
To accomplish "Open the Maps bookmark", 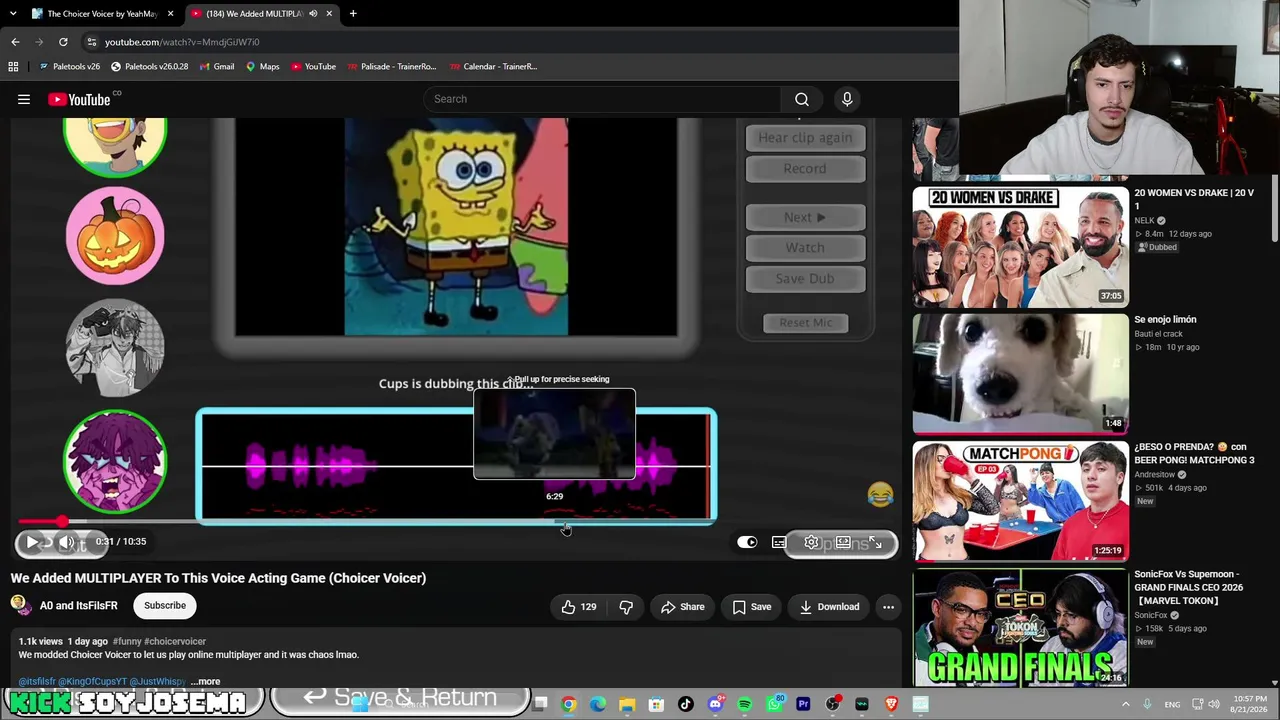I will pos(262,67).
